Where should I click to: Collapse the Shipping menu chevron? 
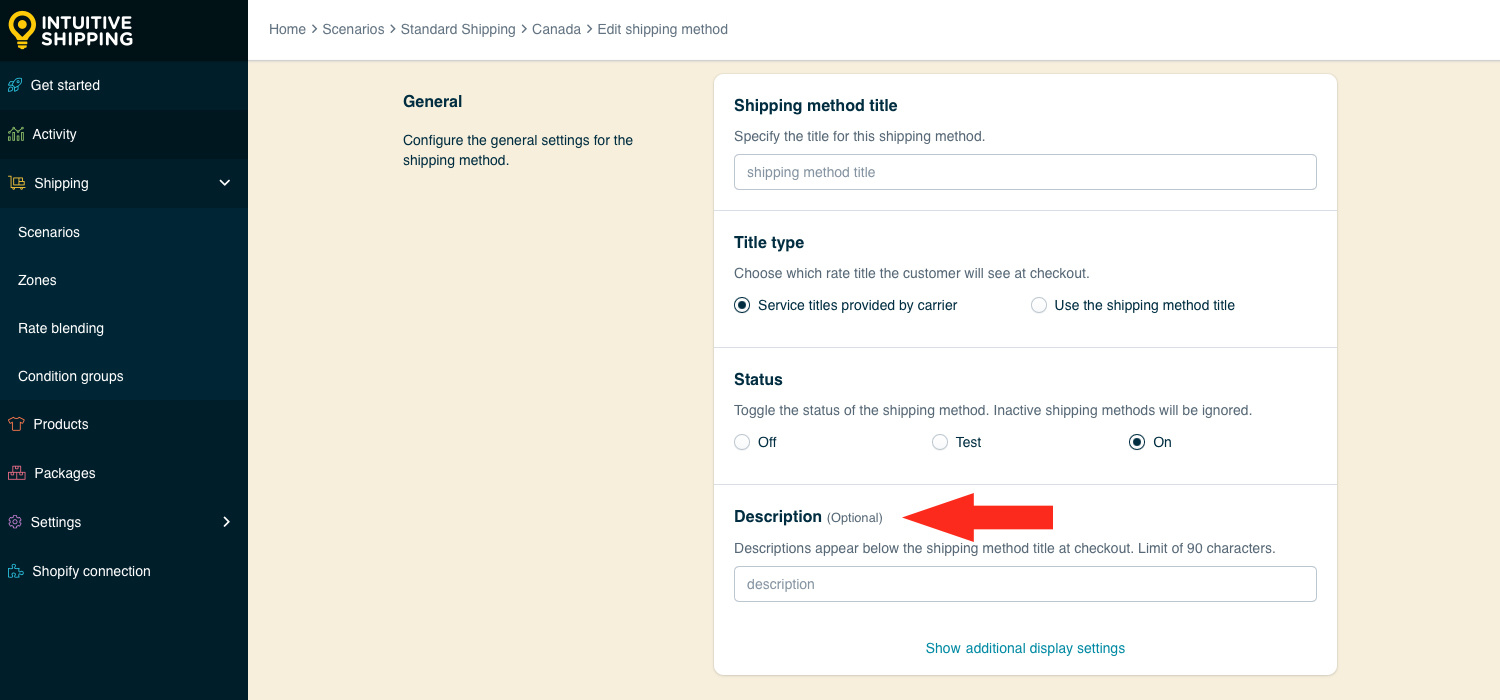(x=225, y=183)
